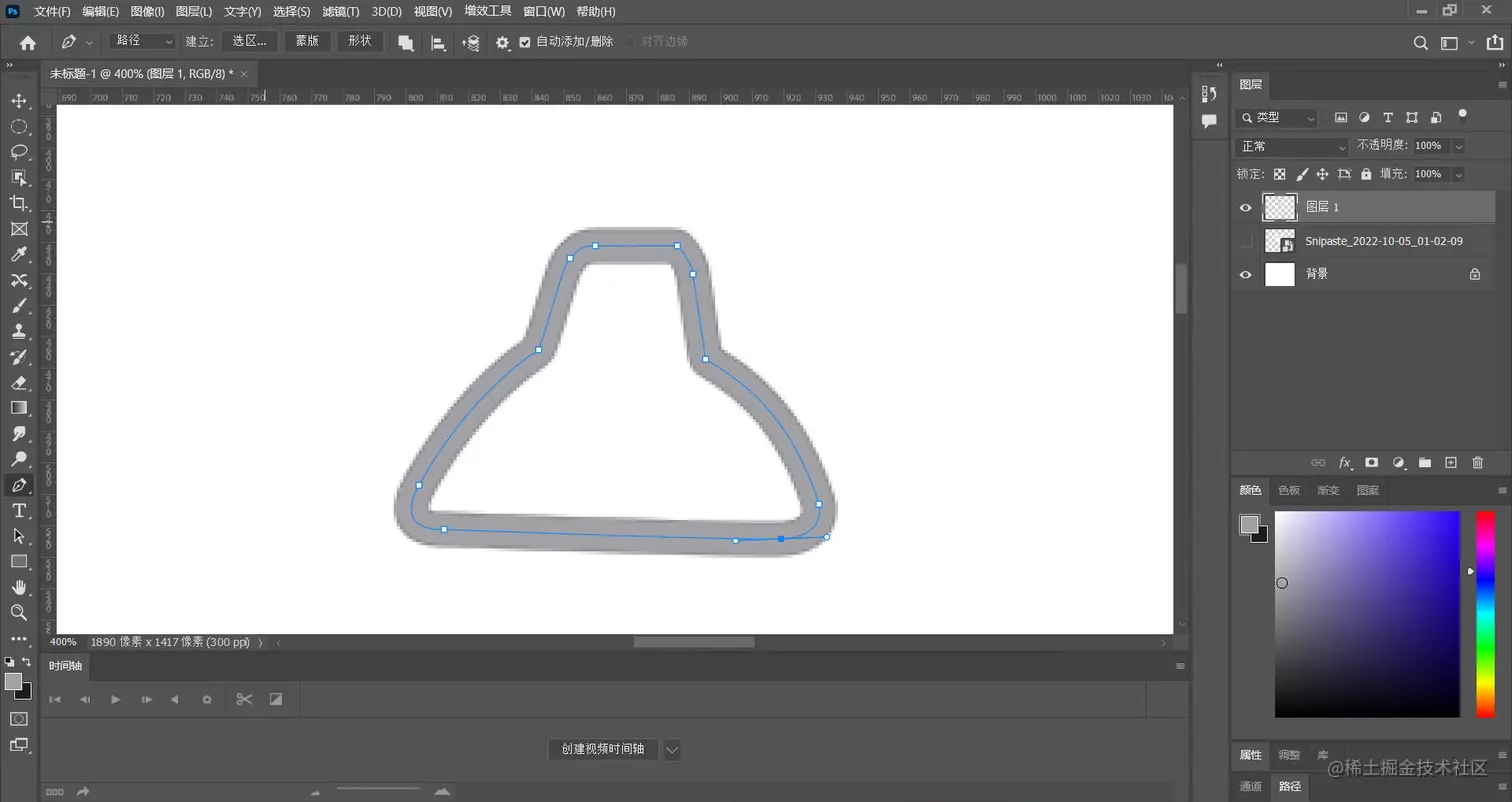Image resolution: width=1512 pixels, height=802 pixels.
Task: Hide the Background layer
Action: 1245,273
